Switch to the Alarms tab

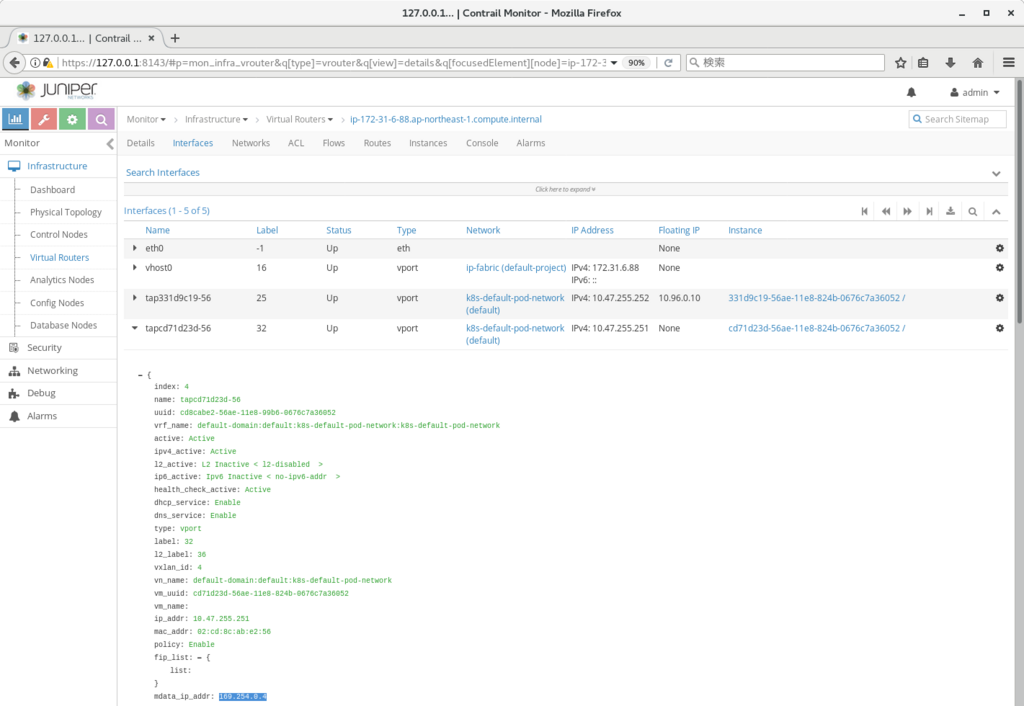click(530, 143)
